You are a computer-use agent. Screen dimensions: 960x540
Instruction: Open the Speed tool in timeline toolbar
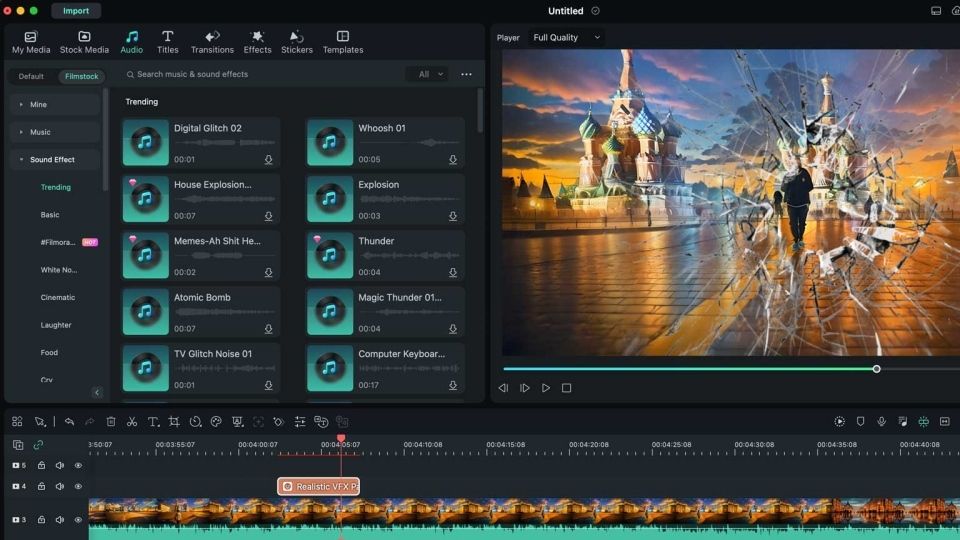point(195,422)
